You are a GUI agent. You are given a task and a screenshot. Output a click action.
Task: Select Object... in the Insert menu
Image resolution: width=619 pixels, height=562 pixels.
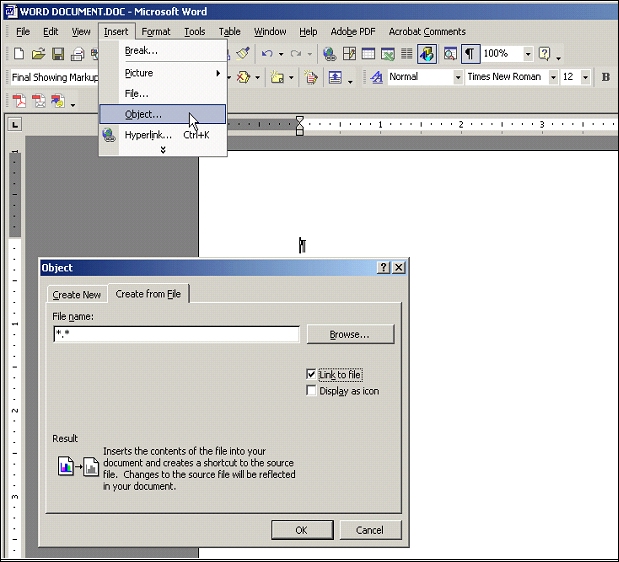click(163, 114)
